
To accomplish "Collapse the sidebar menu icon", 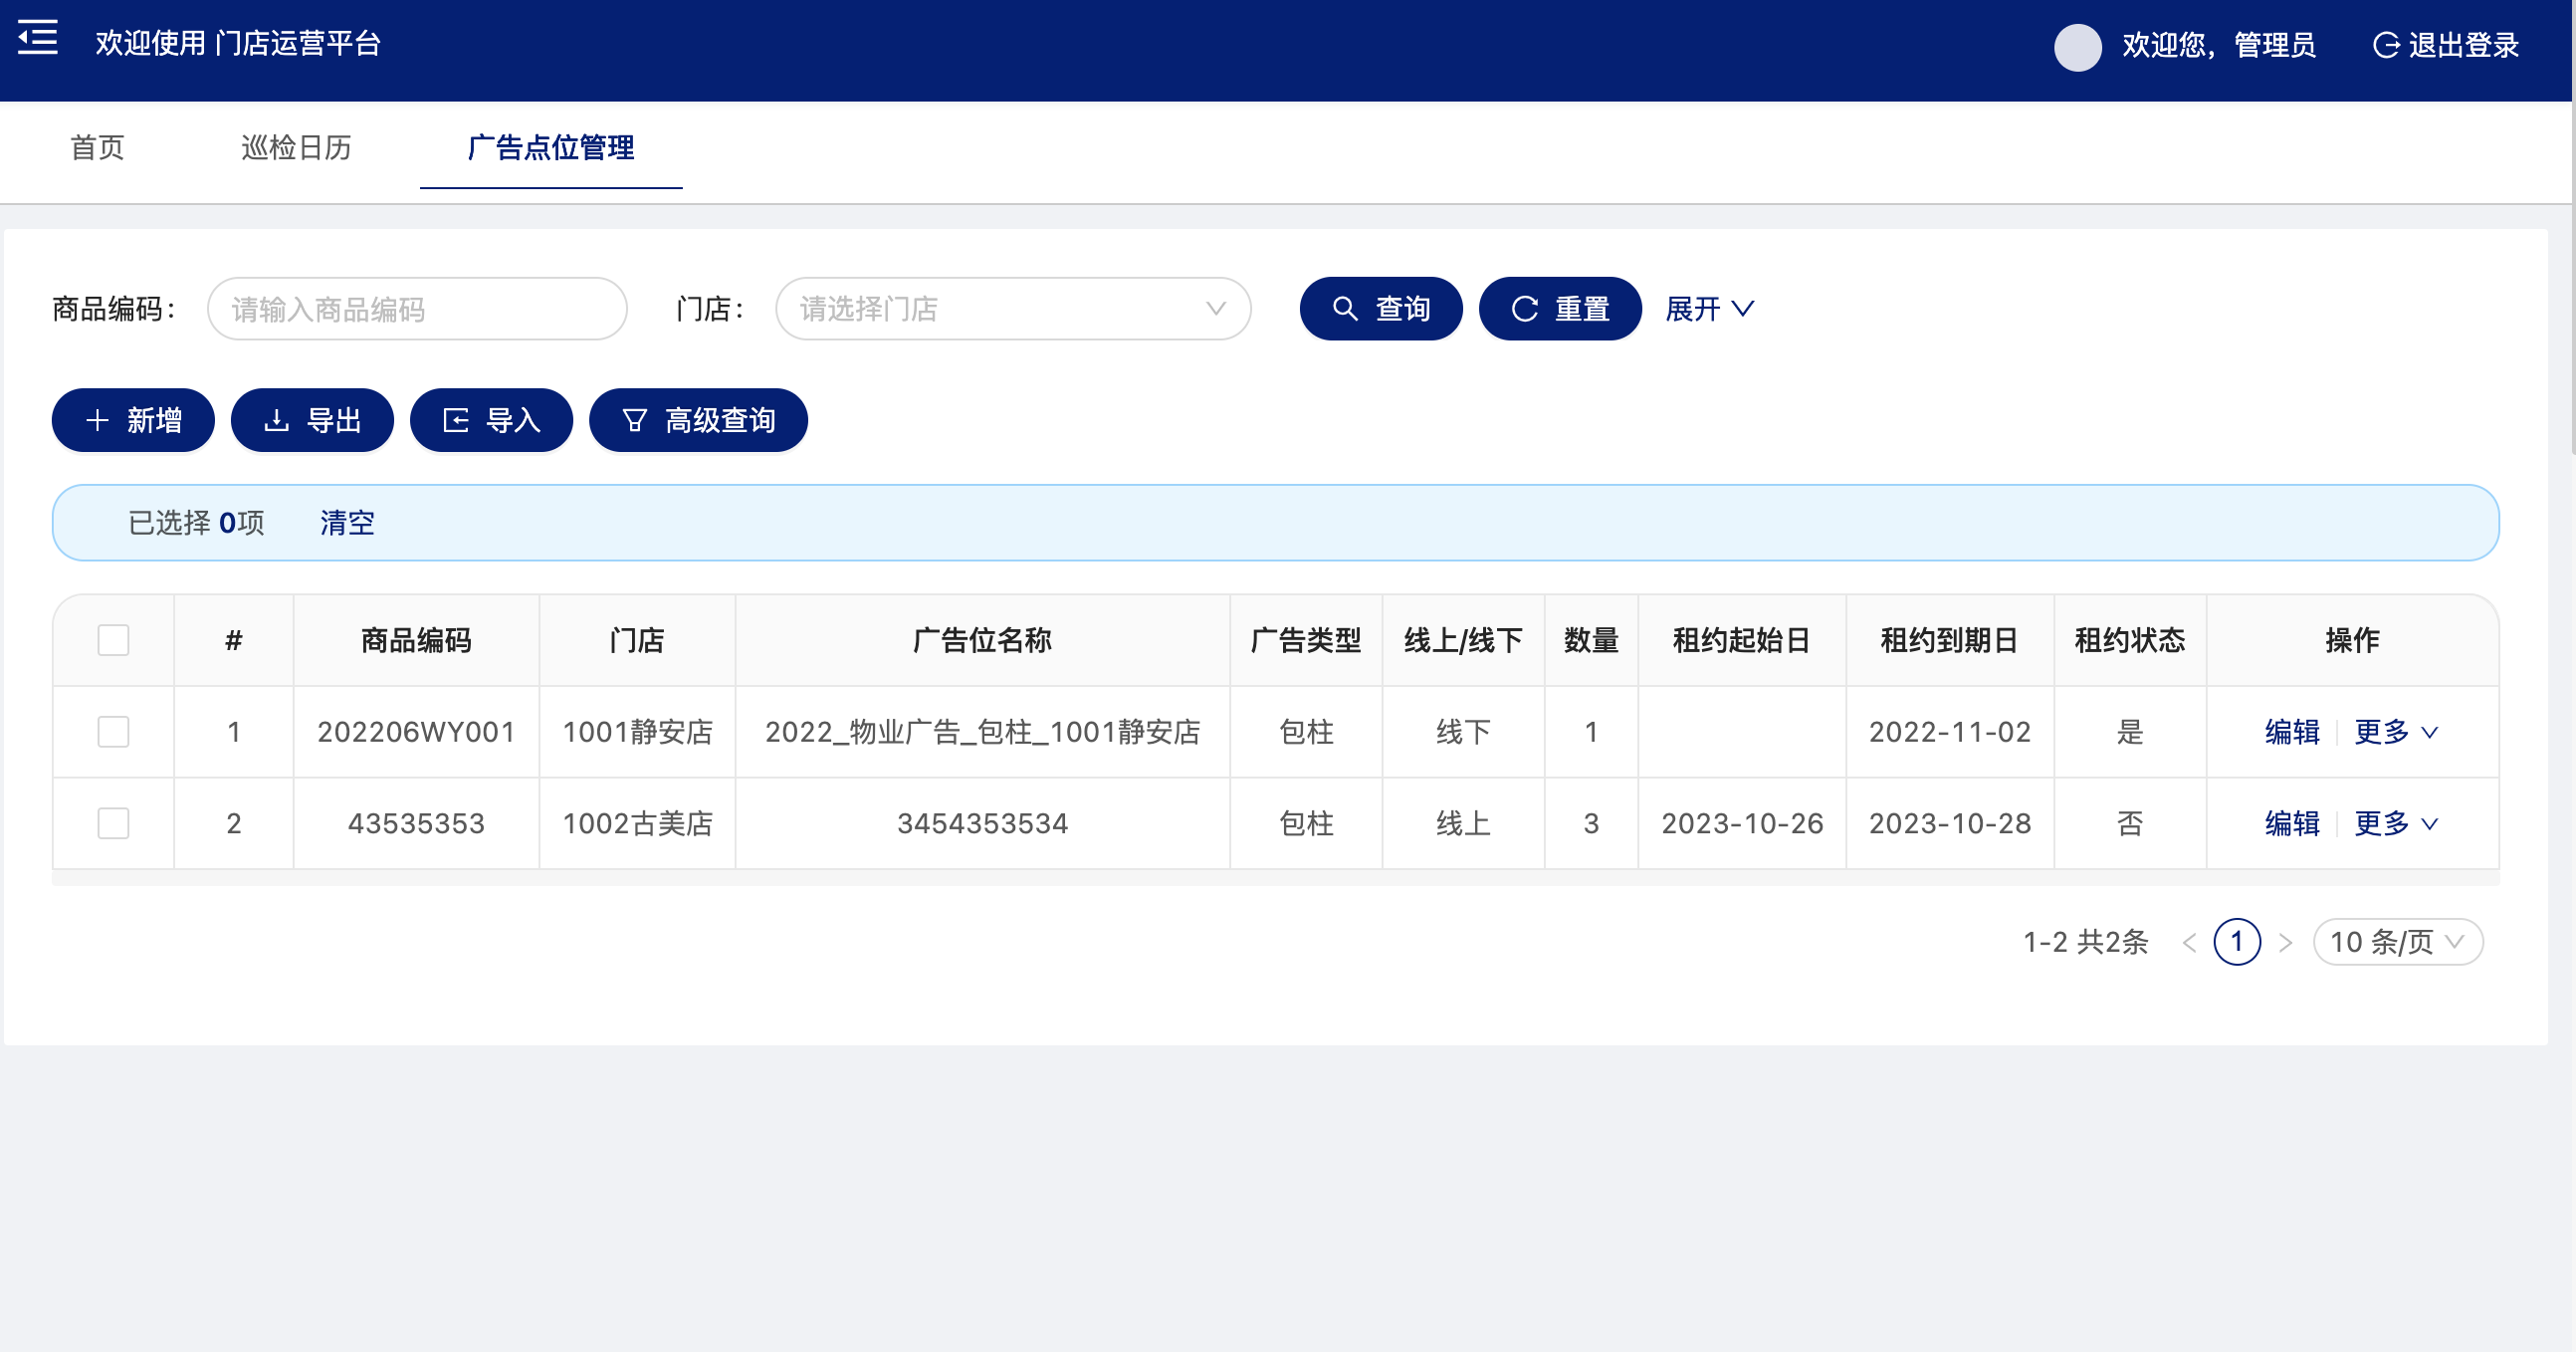I will (37, 38).
